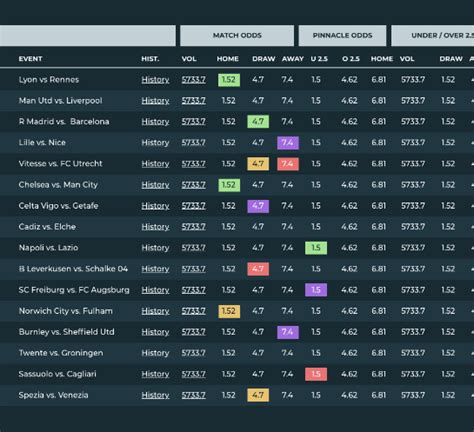Click yellow 1.52 home odds for Norwich City vs. Fulham
The image size is (474, 432).
click(229, 311)
